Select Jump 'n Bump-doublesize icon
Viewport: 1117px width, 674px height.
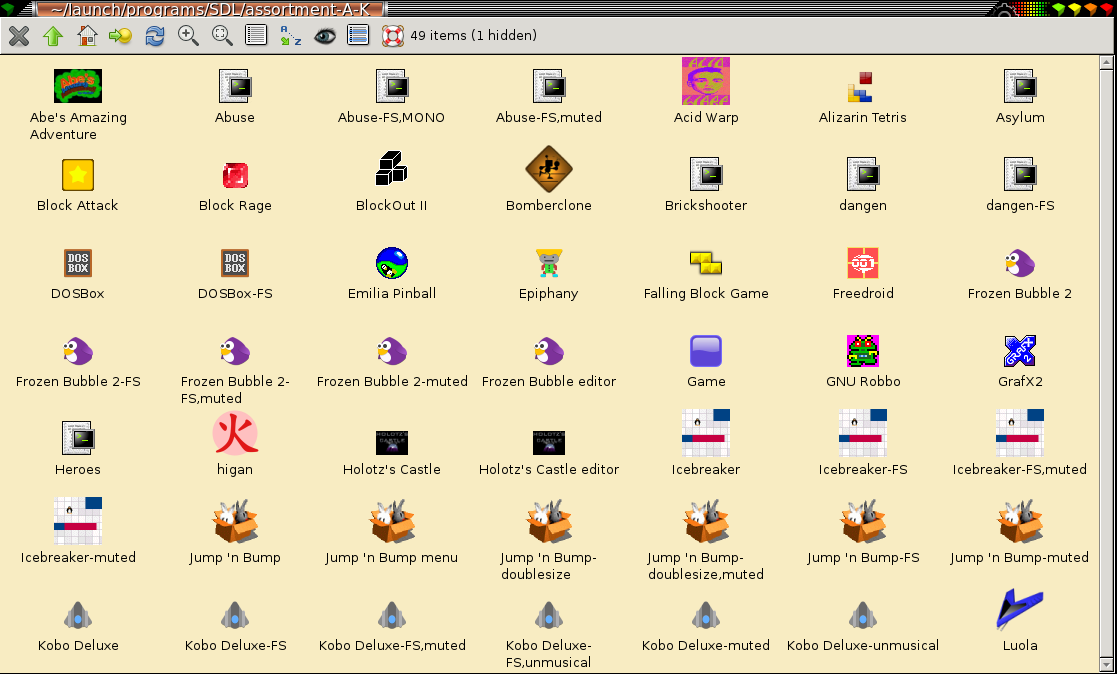tap(549, 522)
